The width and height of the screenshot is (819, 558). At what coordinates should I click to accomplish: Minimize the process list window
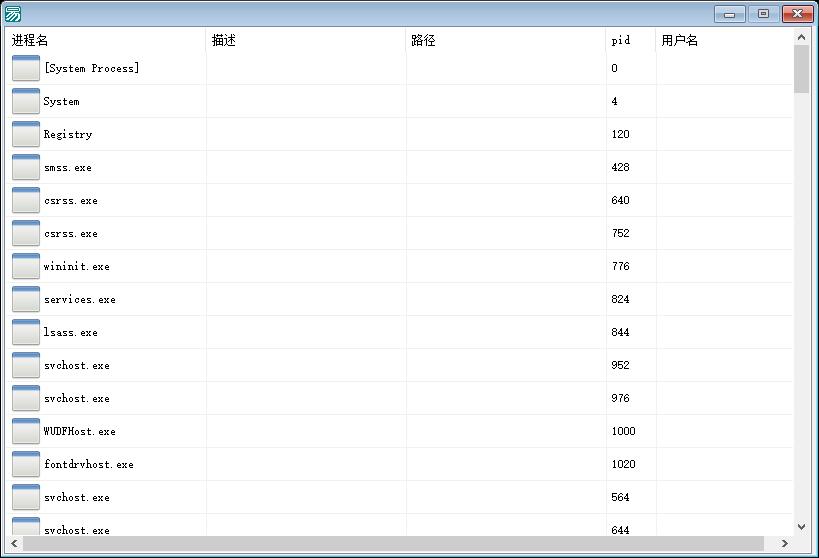pyautogui.click(x=730, y=14)
